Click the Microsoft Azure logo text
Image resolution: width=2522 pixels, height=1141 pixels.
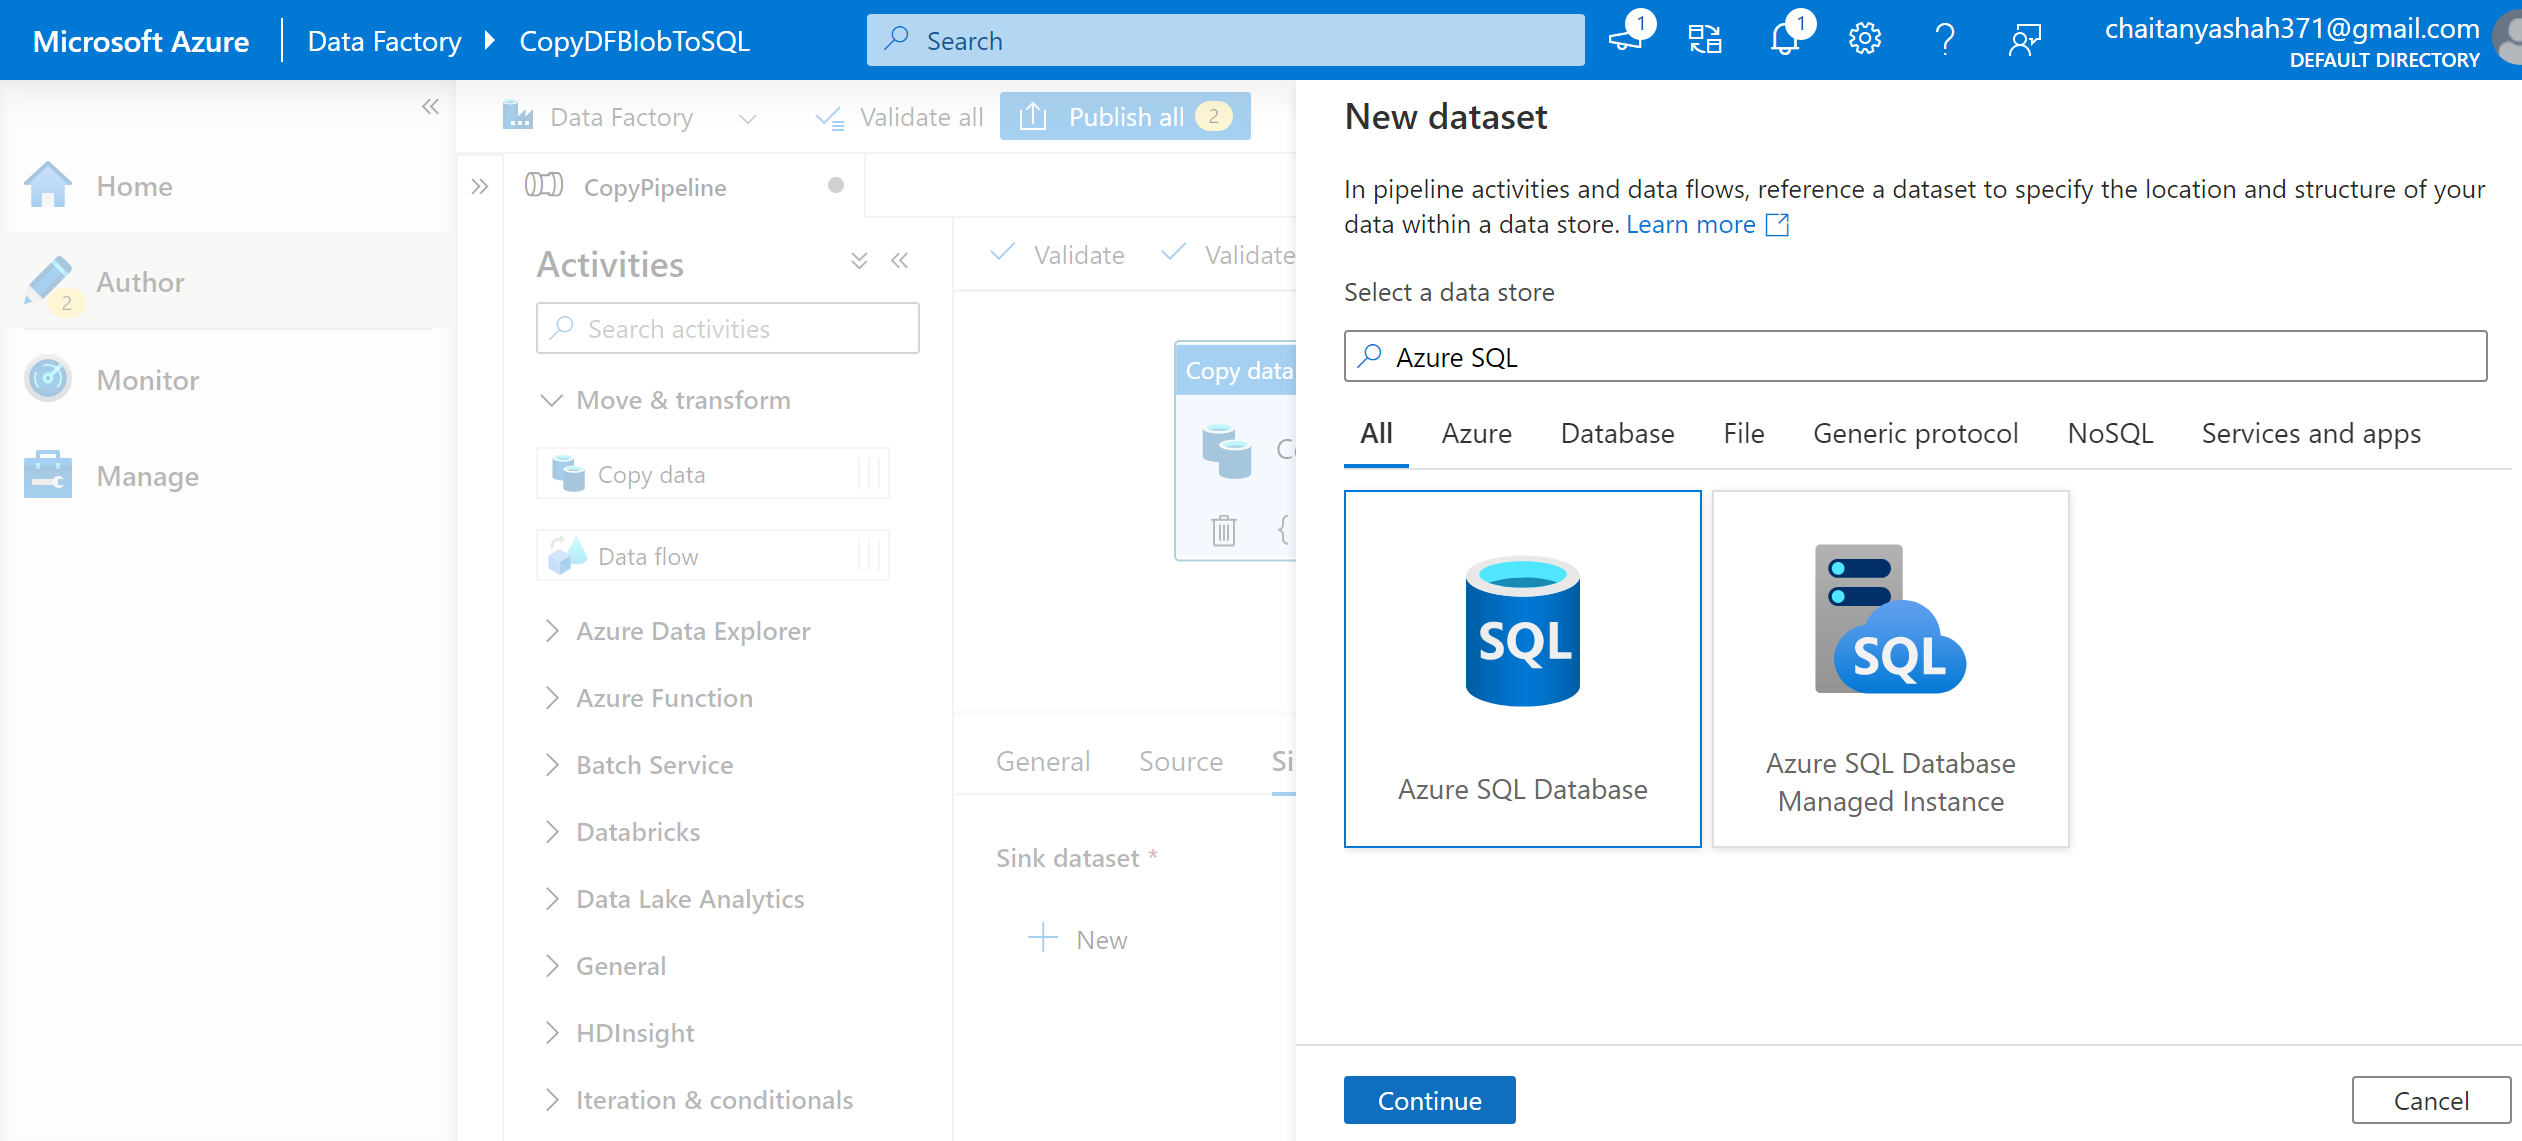(141, 41)
